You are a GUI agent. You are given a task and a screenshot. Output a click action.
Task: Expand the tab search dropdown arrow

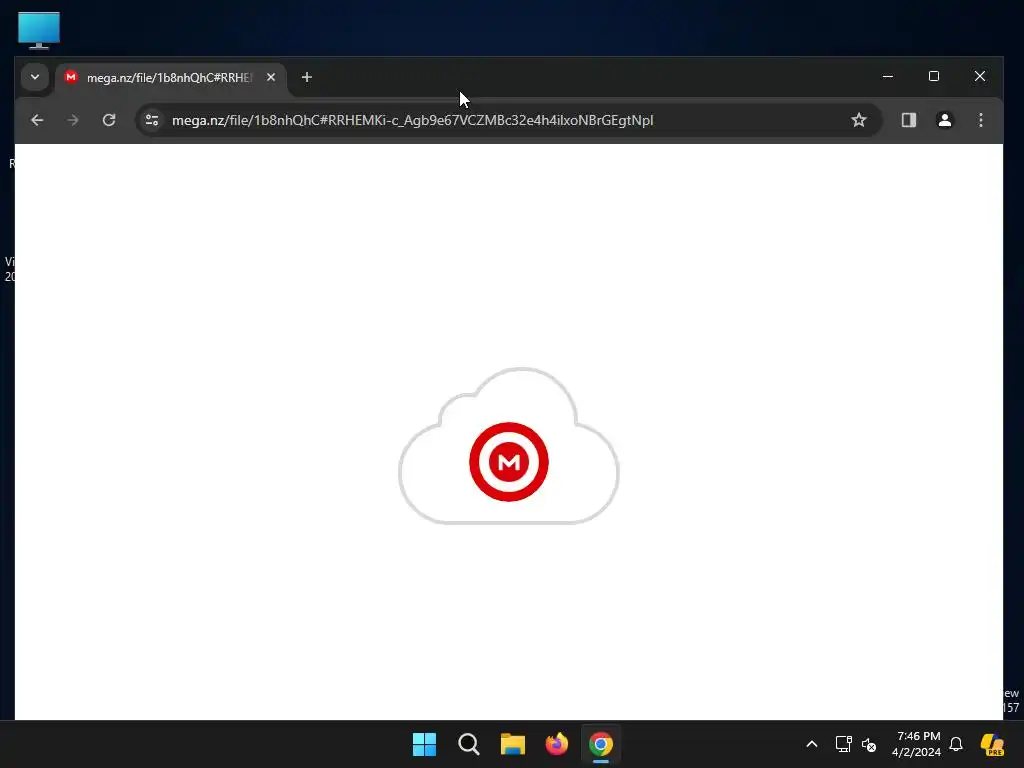35,77
